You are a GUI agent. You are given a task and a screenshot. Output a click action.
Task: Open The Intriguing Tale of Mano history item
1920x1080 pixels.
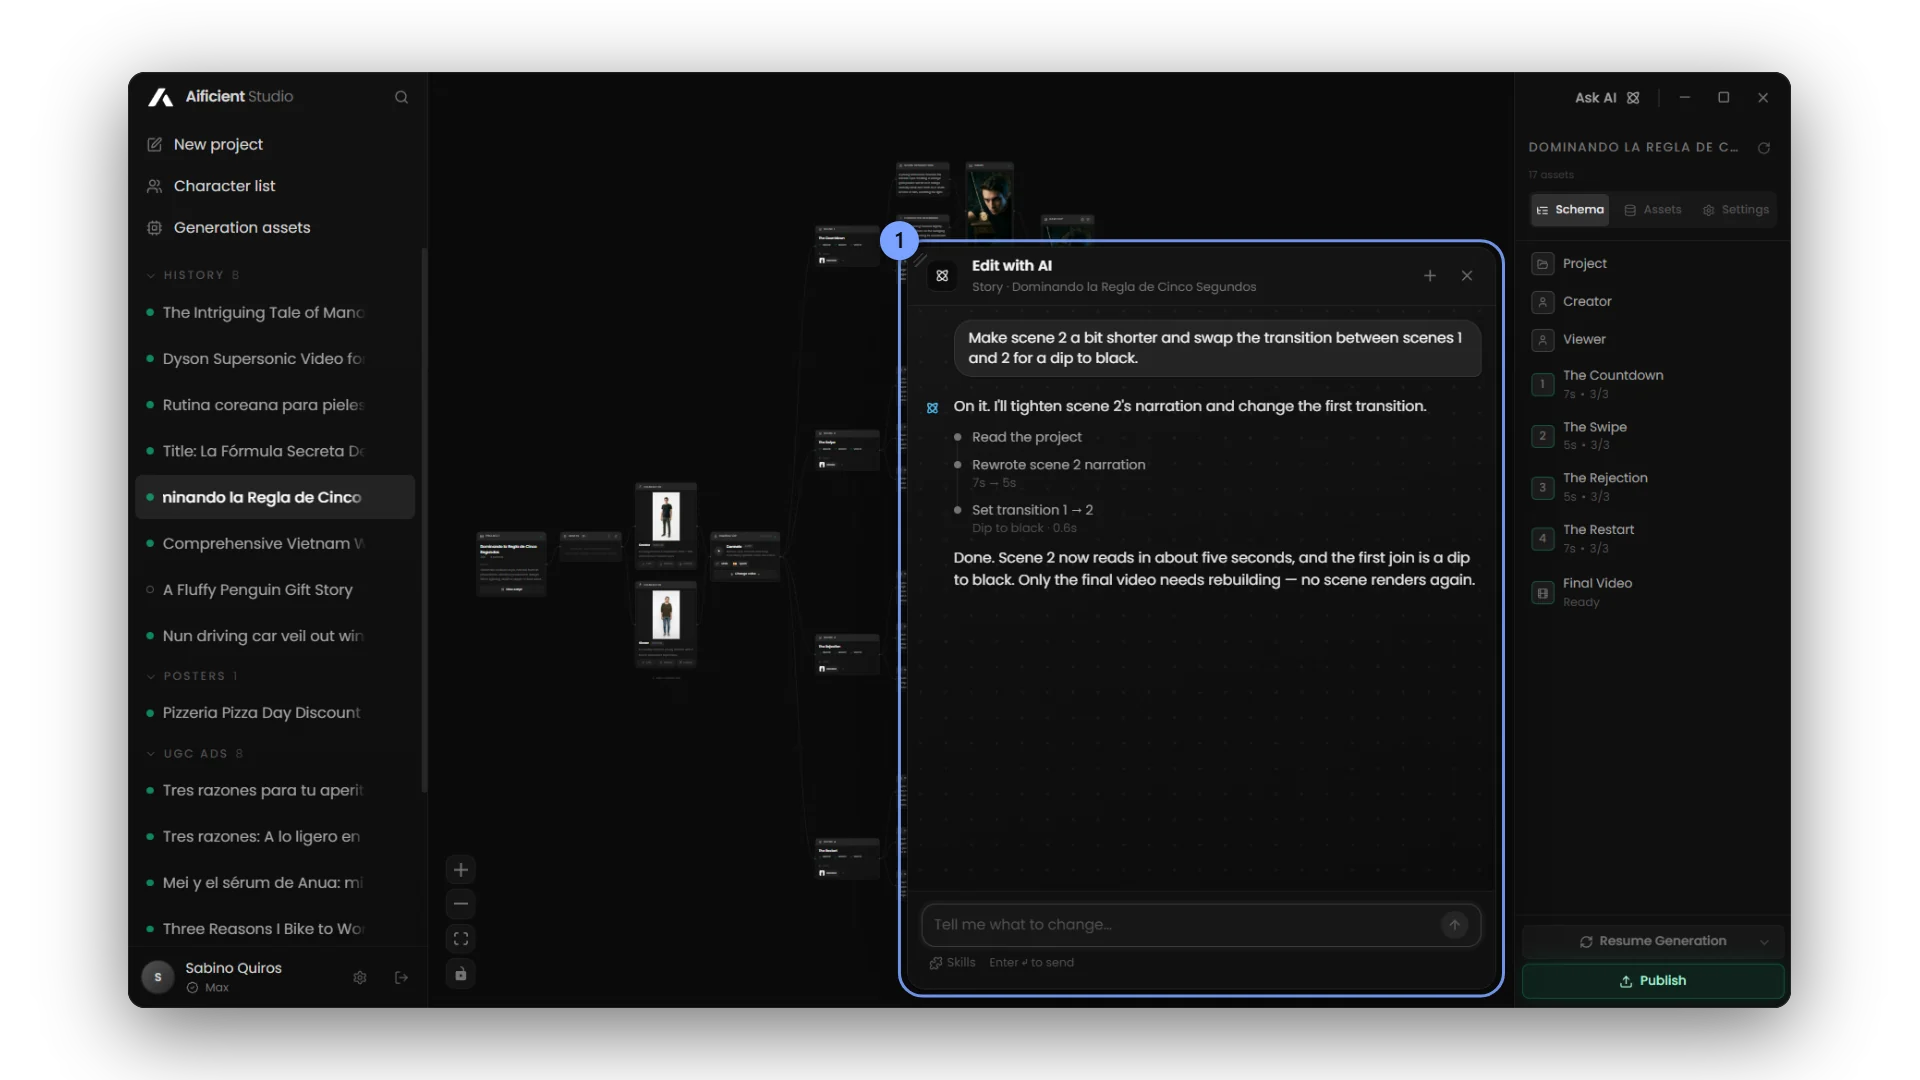(275, 312)
